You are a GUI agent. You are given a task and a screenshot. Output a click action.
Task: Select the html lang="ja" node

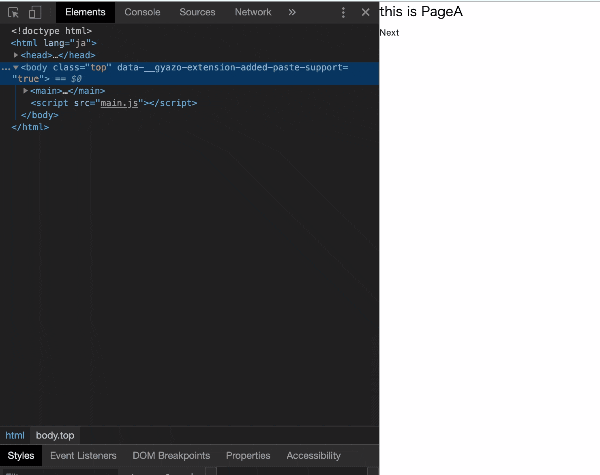coord(54,43)
